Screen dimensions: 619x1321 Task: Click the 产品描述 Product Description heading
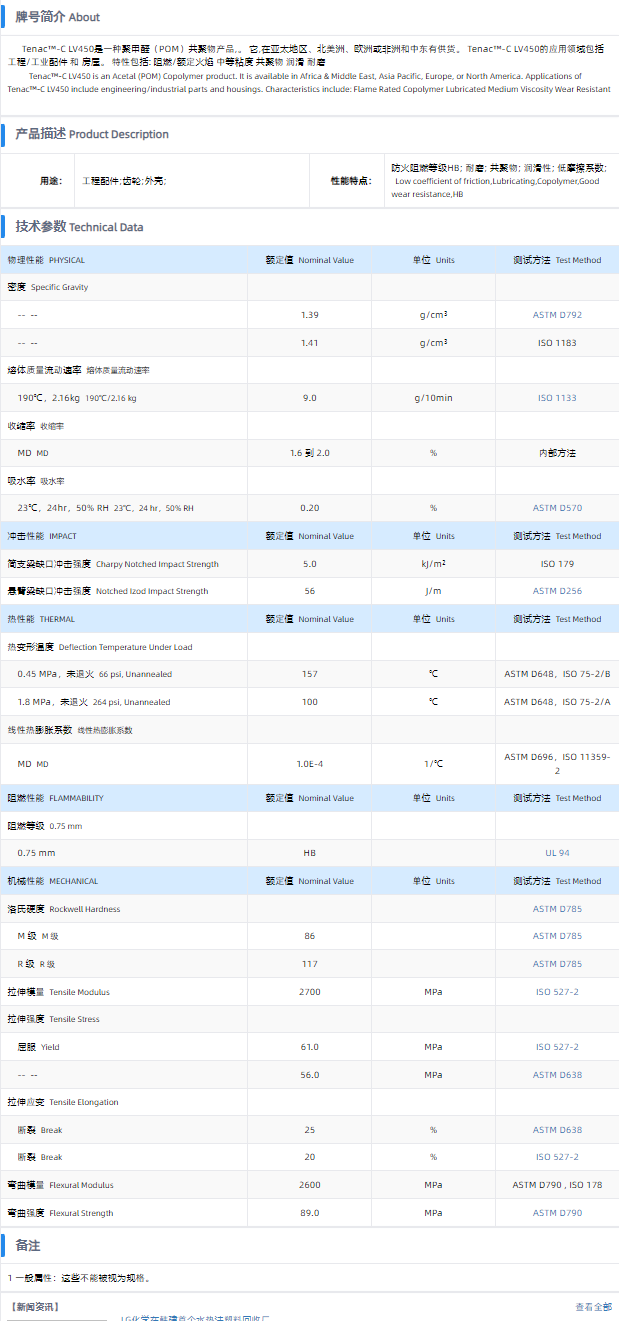coord(92,134)
